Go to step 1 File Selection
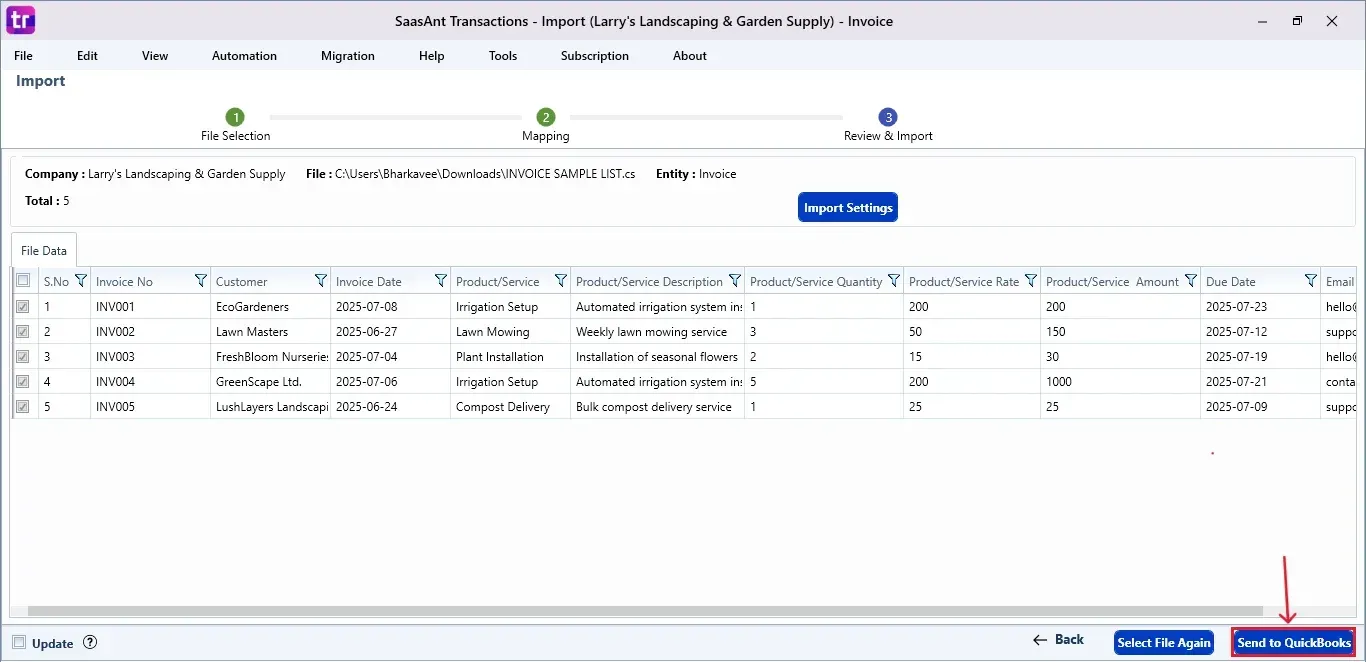 [235, 117]
